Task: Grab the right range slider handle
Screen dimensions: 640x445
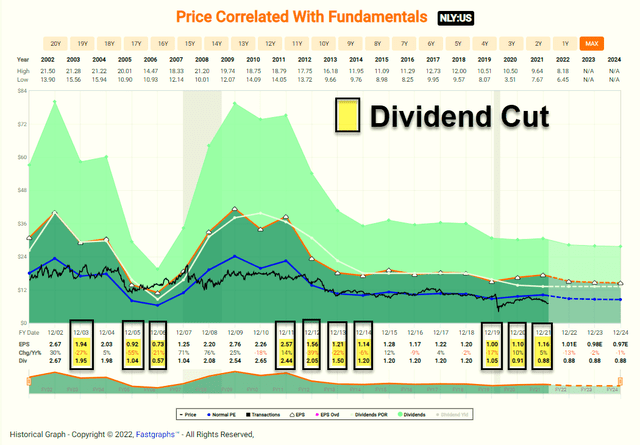Action: (x=620, y=381)
